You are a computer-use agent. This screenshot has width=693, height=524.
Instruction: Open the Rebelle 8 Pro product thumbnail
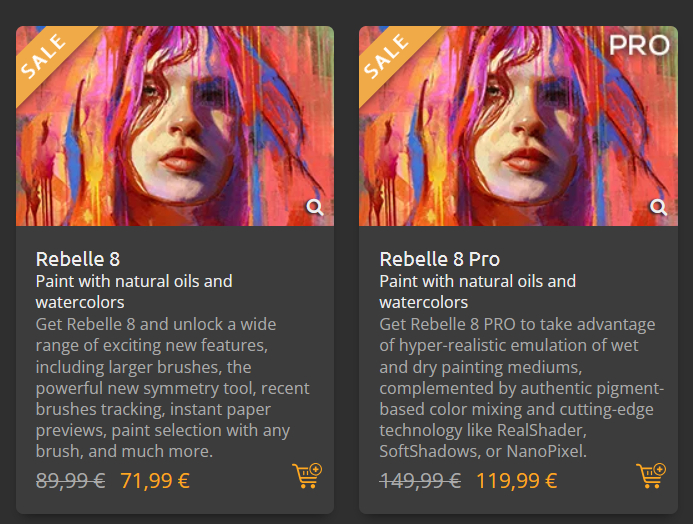point(519,125)
